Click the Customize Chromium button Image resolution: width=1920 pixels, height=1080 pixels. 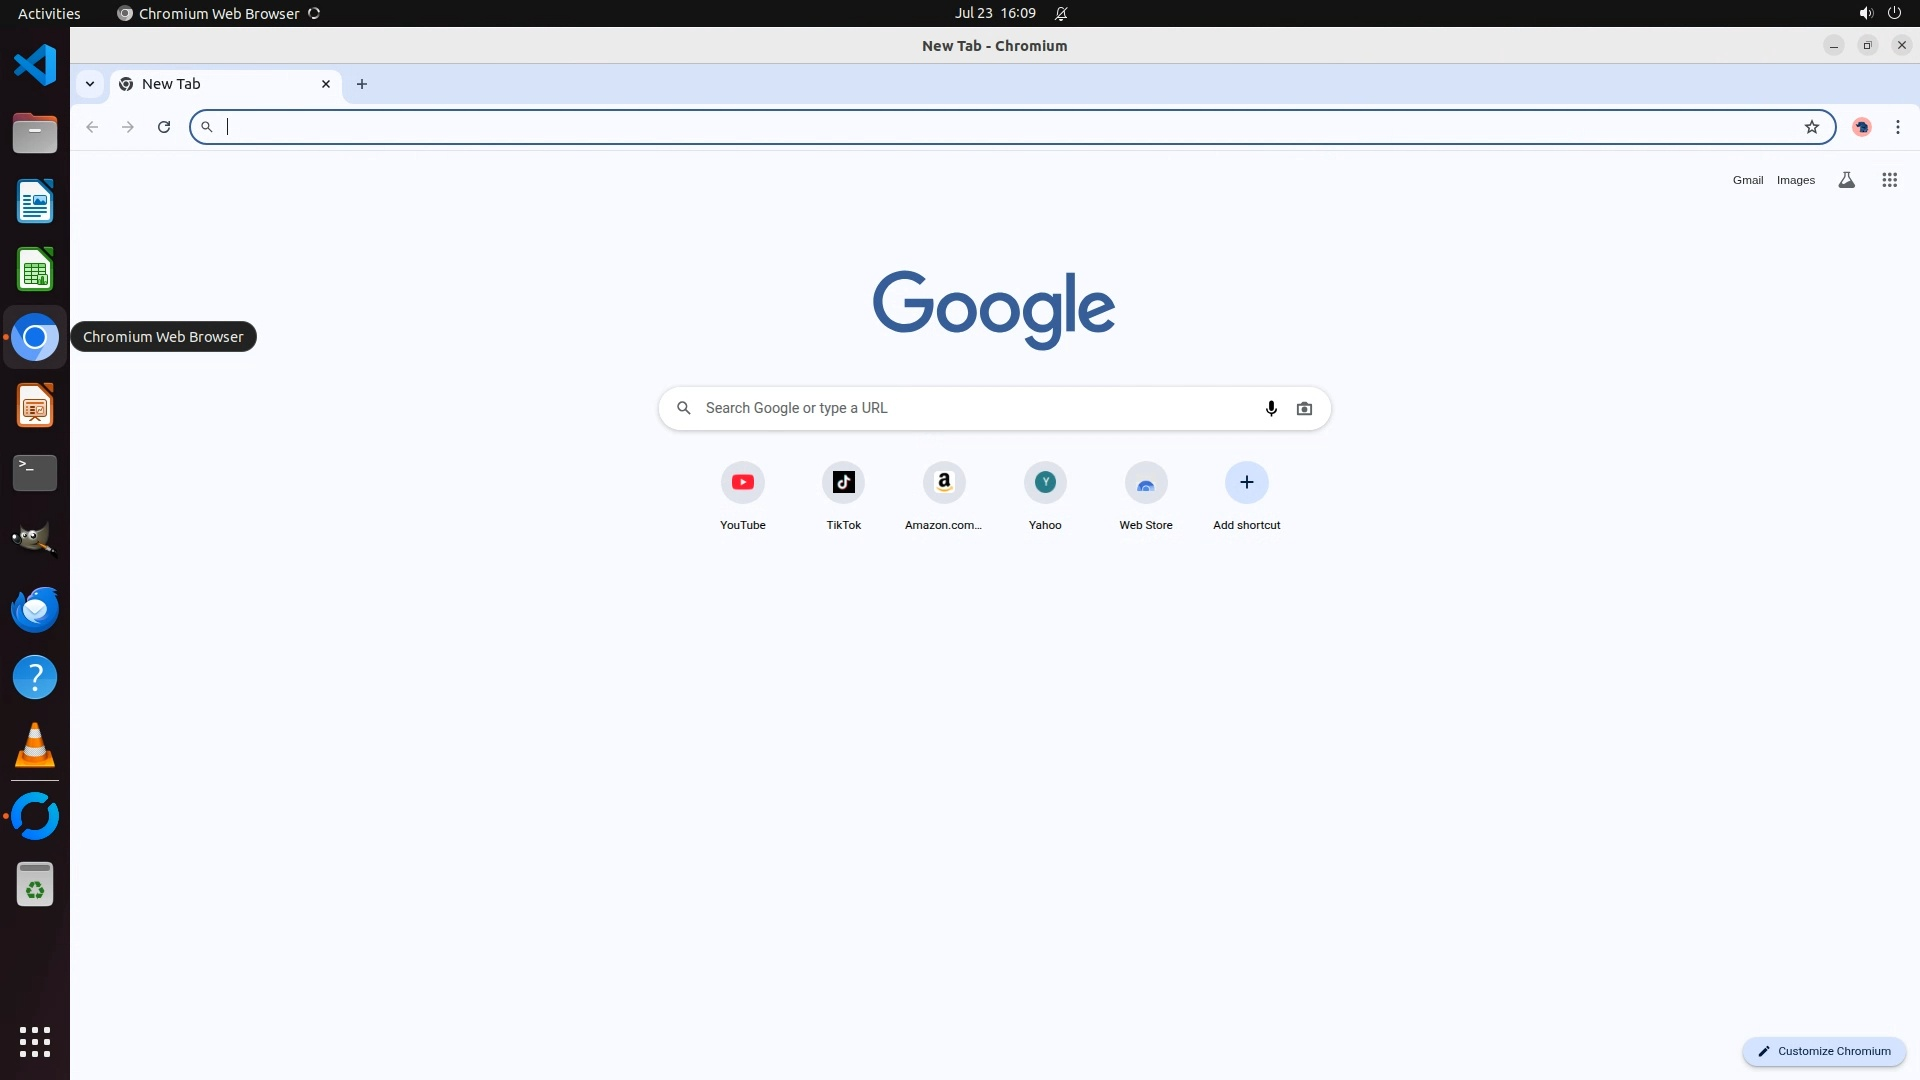click(x=1824, y=1051)
